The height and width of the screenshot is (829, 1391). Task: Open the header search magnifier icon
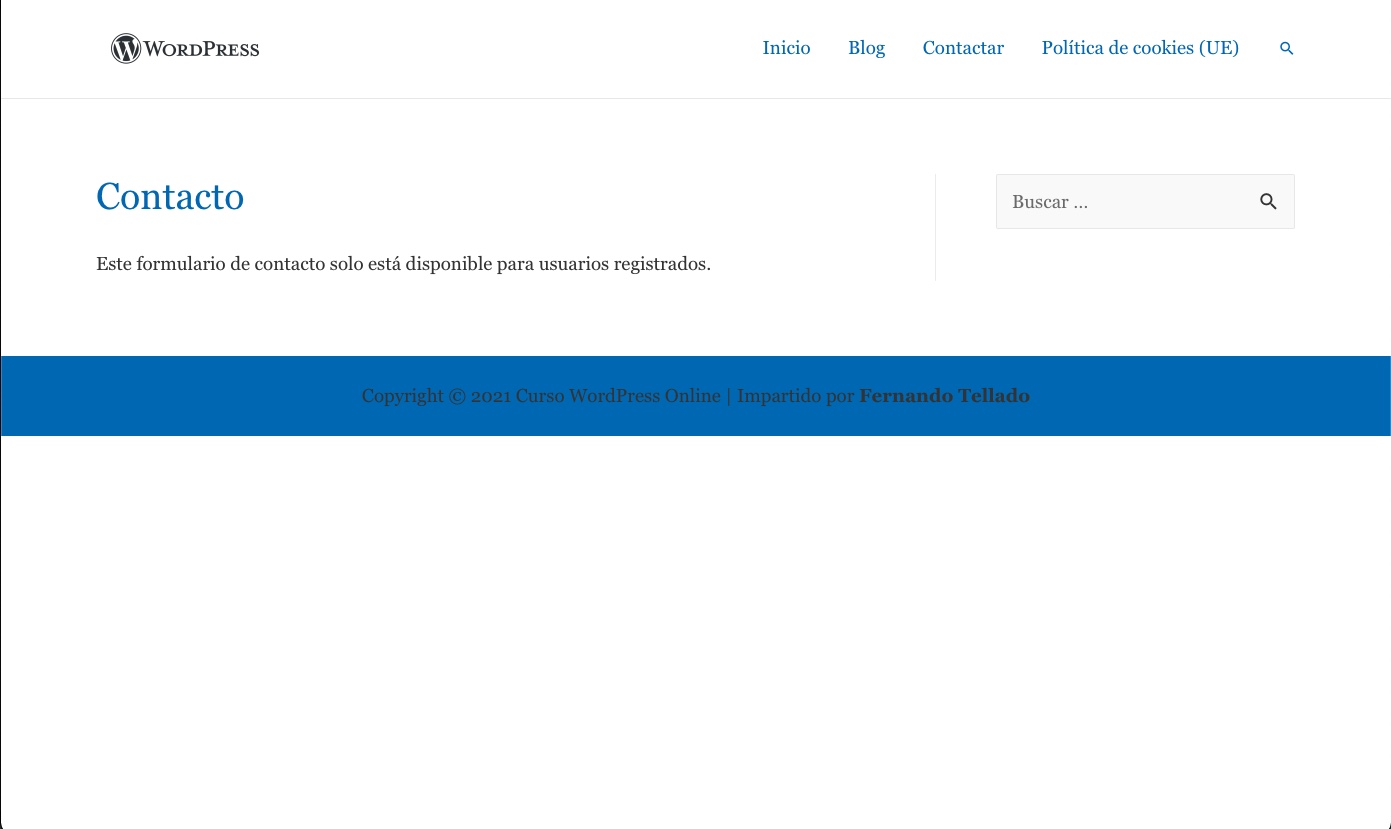coord(1286,48)
